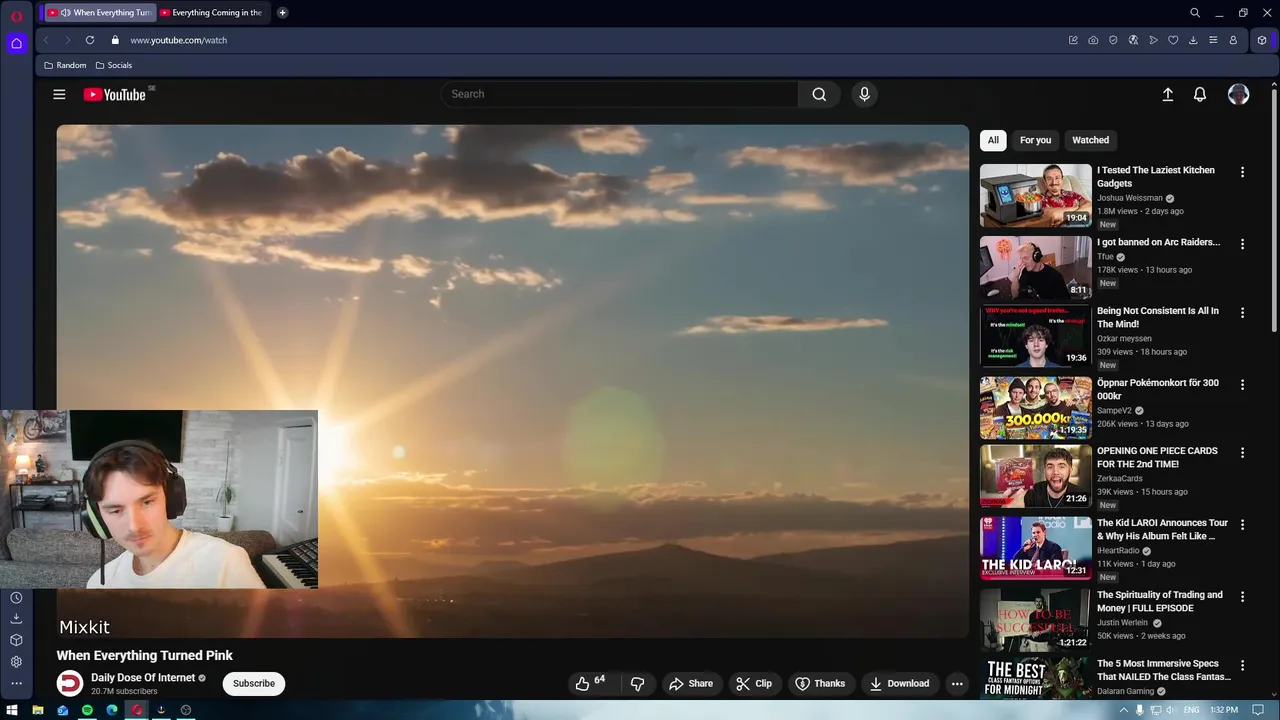Image resolution: width=1280 pixels, height=720 pixels.
Task: Start voice search with microphone icon
Action: (865, 94)
